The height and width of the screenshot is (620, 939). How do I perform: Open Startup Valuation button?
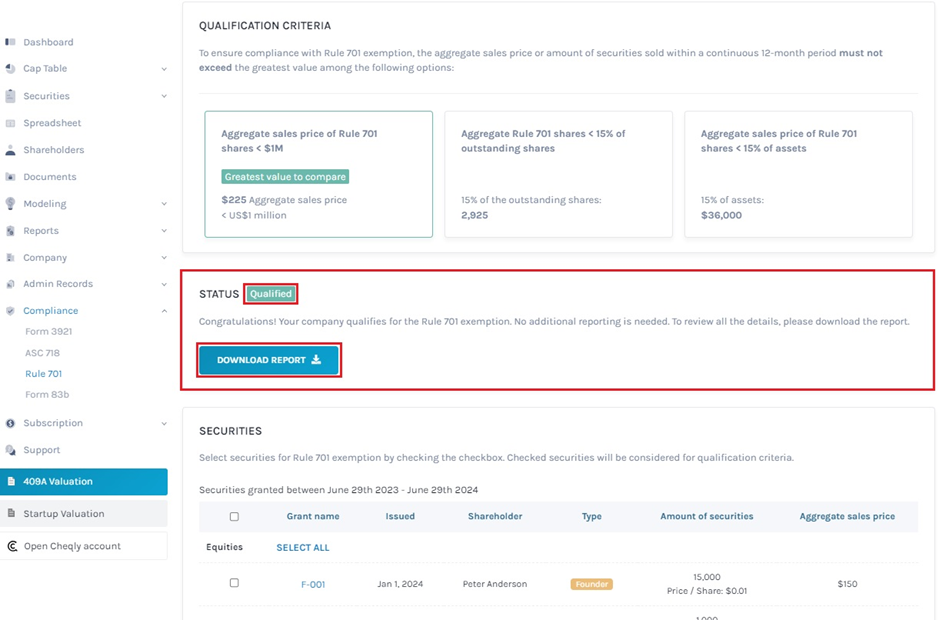pyautogui.click(x=84, y=513)
